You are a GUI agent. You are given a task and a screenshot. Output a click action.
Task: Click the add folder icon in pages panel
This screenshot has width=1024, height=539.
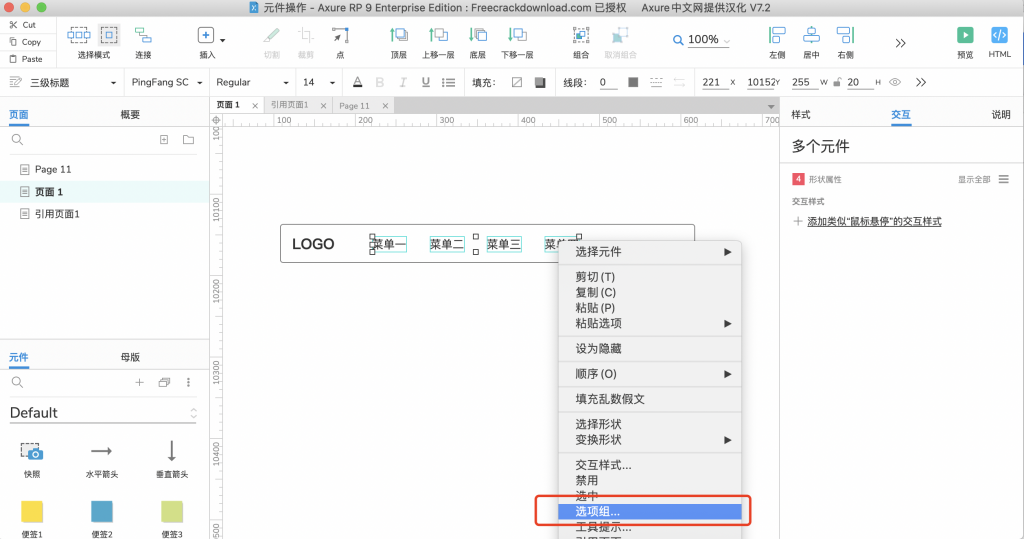pyautogui.click(x=188, y=140)
